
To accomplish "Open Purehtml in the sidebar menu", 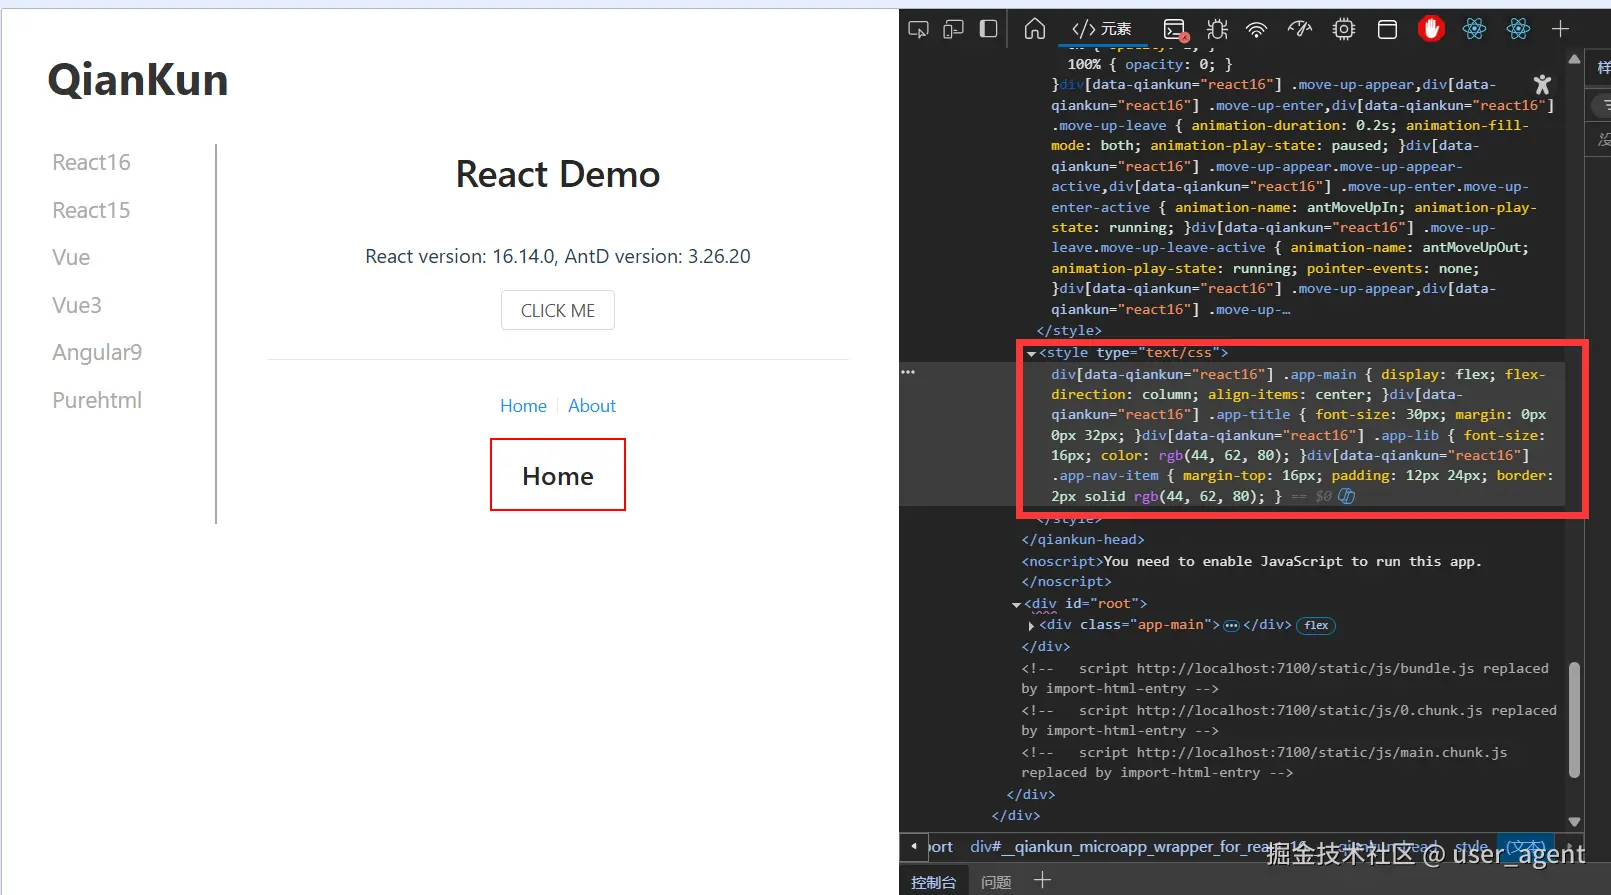I will 97,400.
